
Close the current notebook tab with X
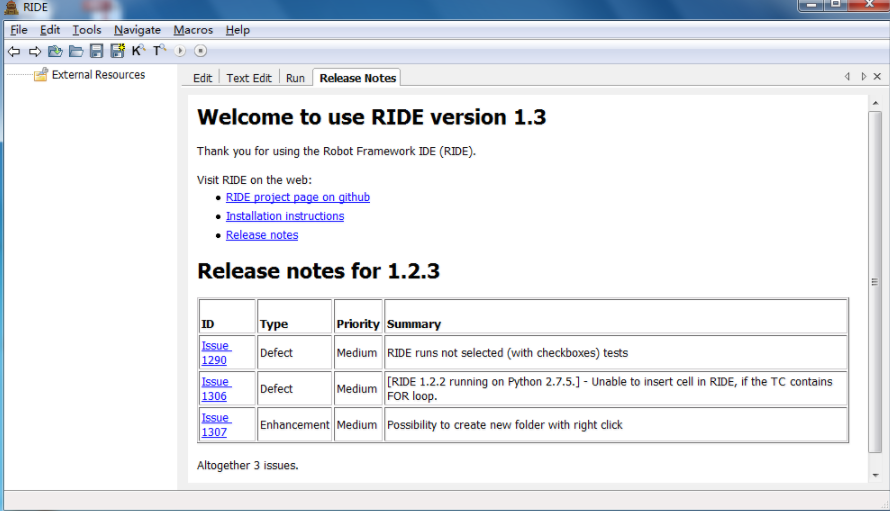click(x=877, y=76)
